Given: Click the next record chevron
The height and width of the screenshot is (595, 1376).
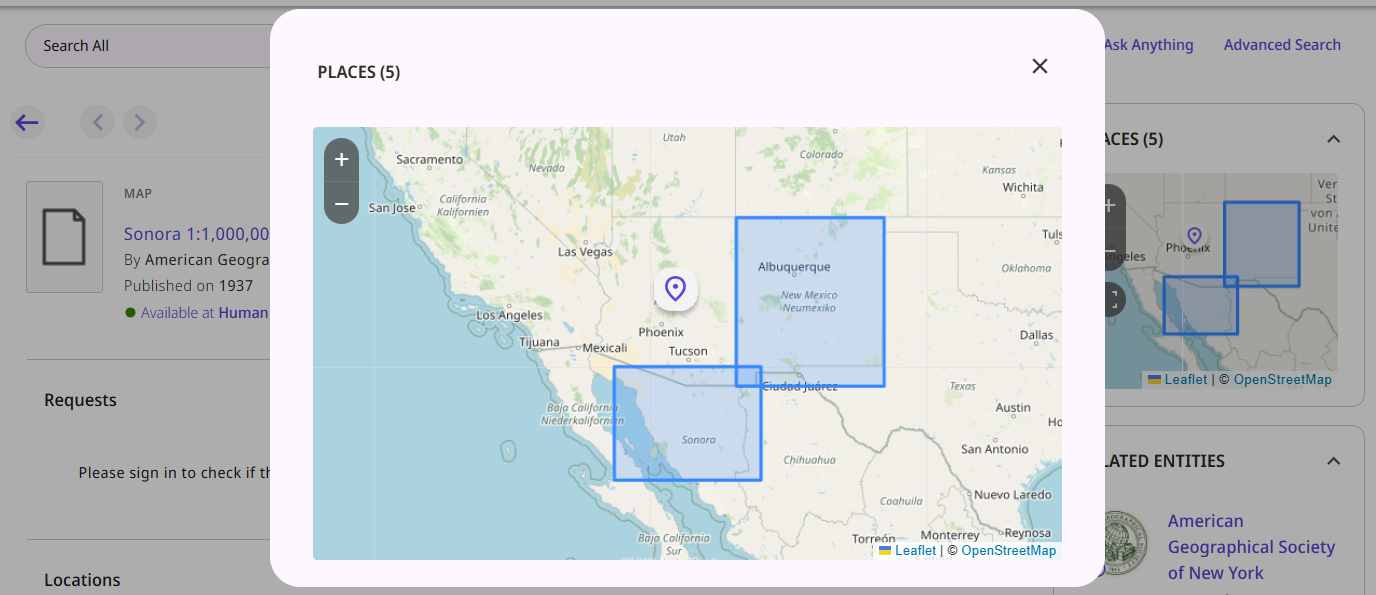Looking at the screenshot, I should point(139,121).
